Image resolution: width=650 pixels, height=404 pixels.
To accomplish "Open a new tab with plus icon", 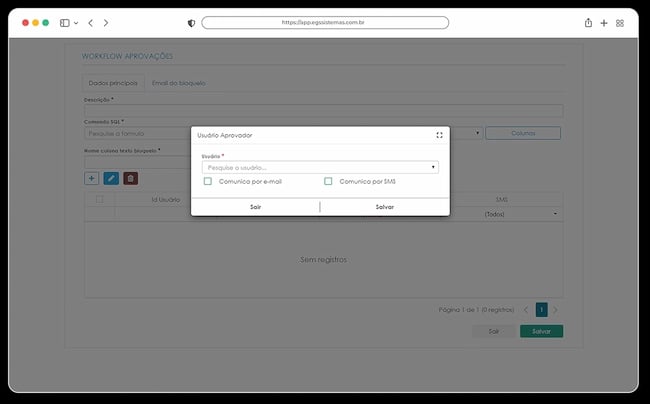I will (x=604, y=23).
